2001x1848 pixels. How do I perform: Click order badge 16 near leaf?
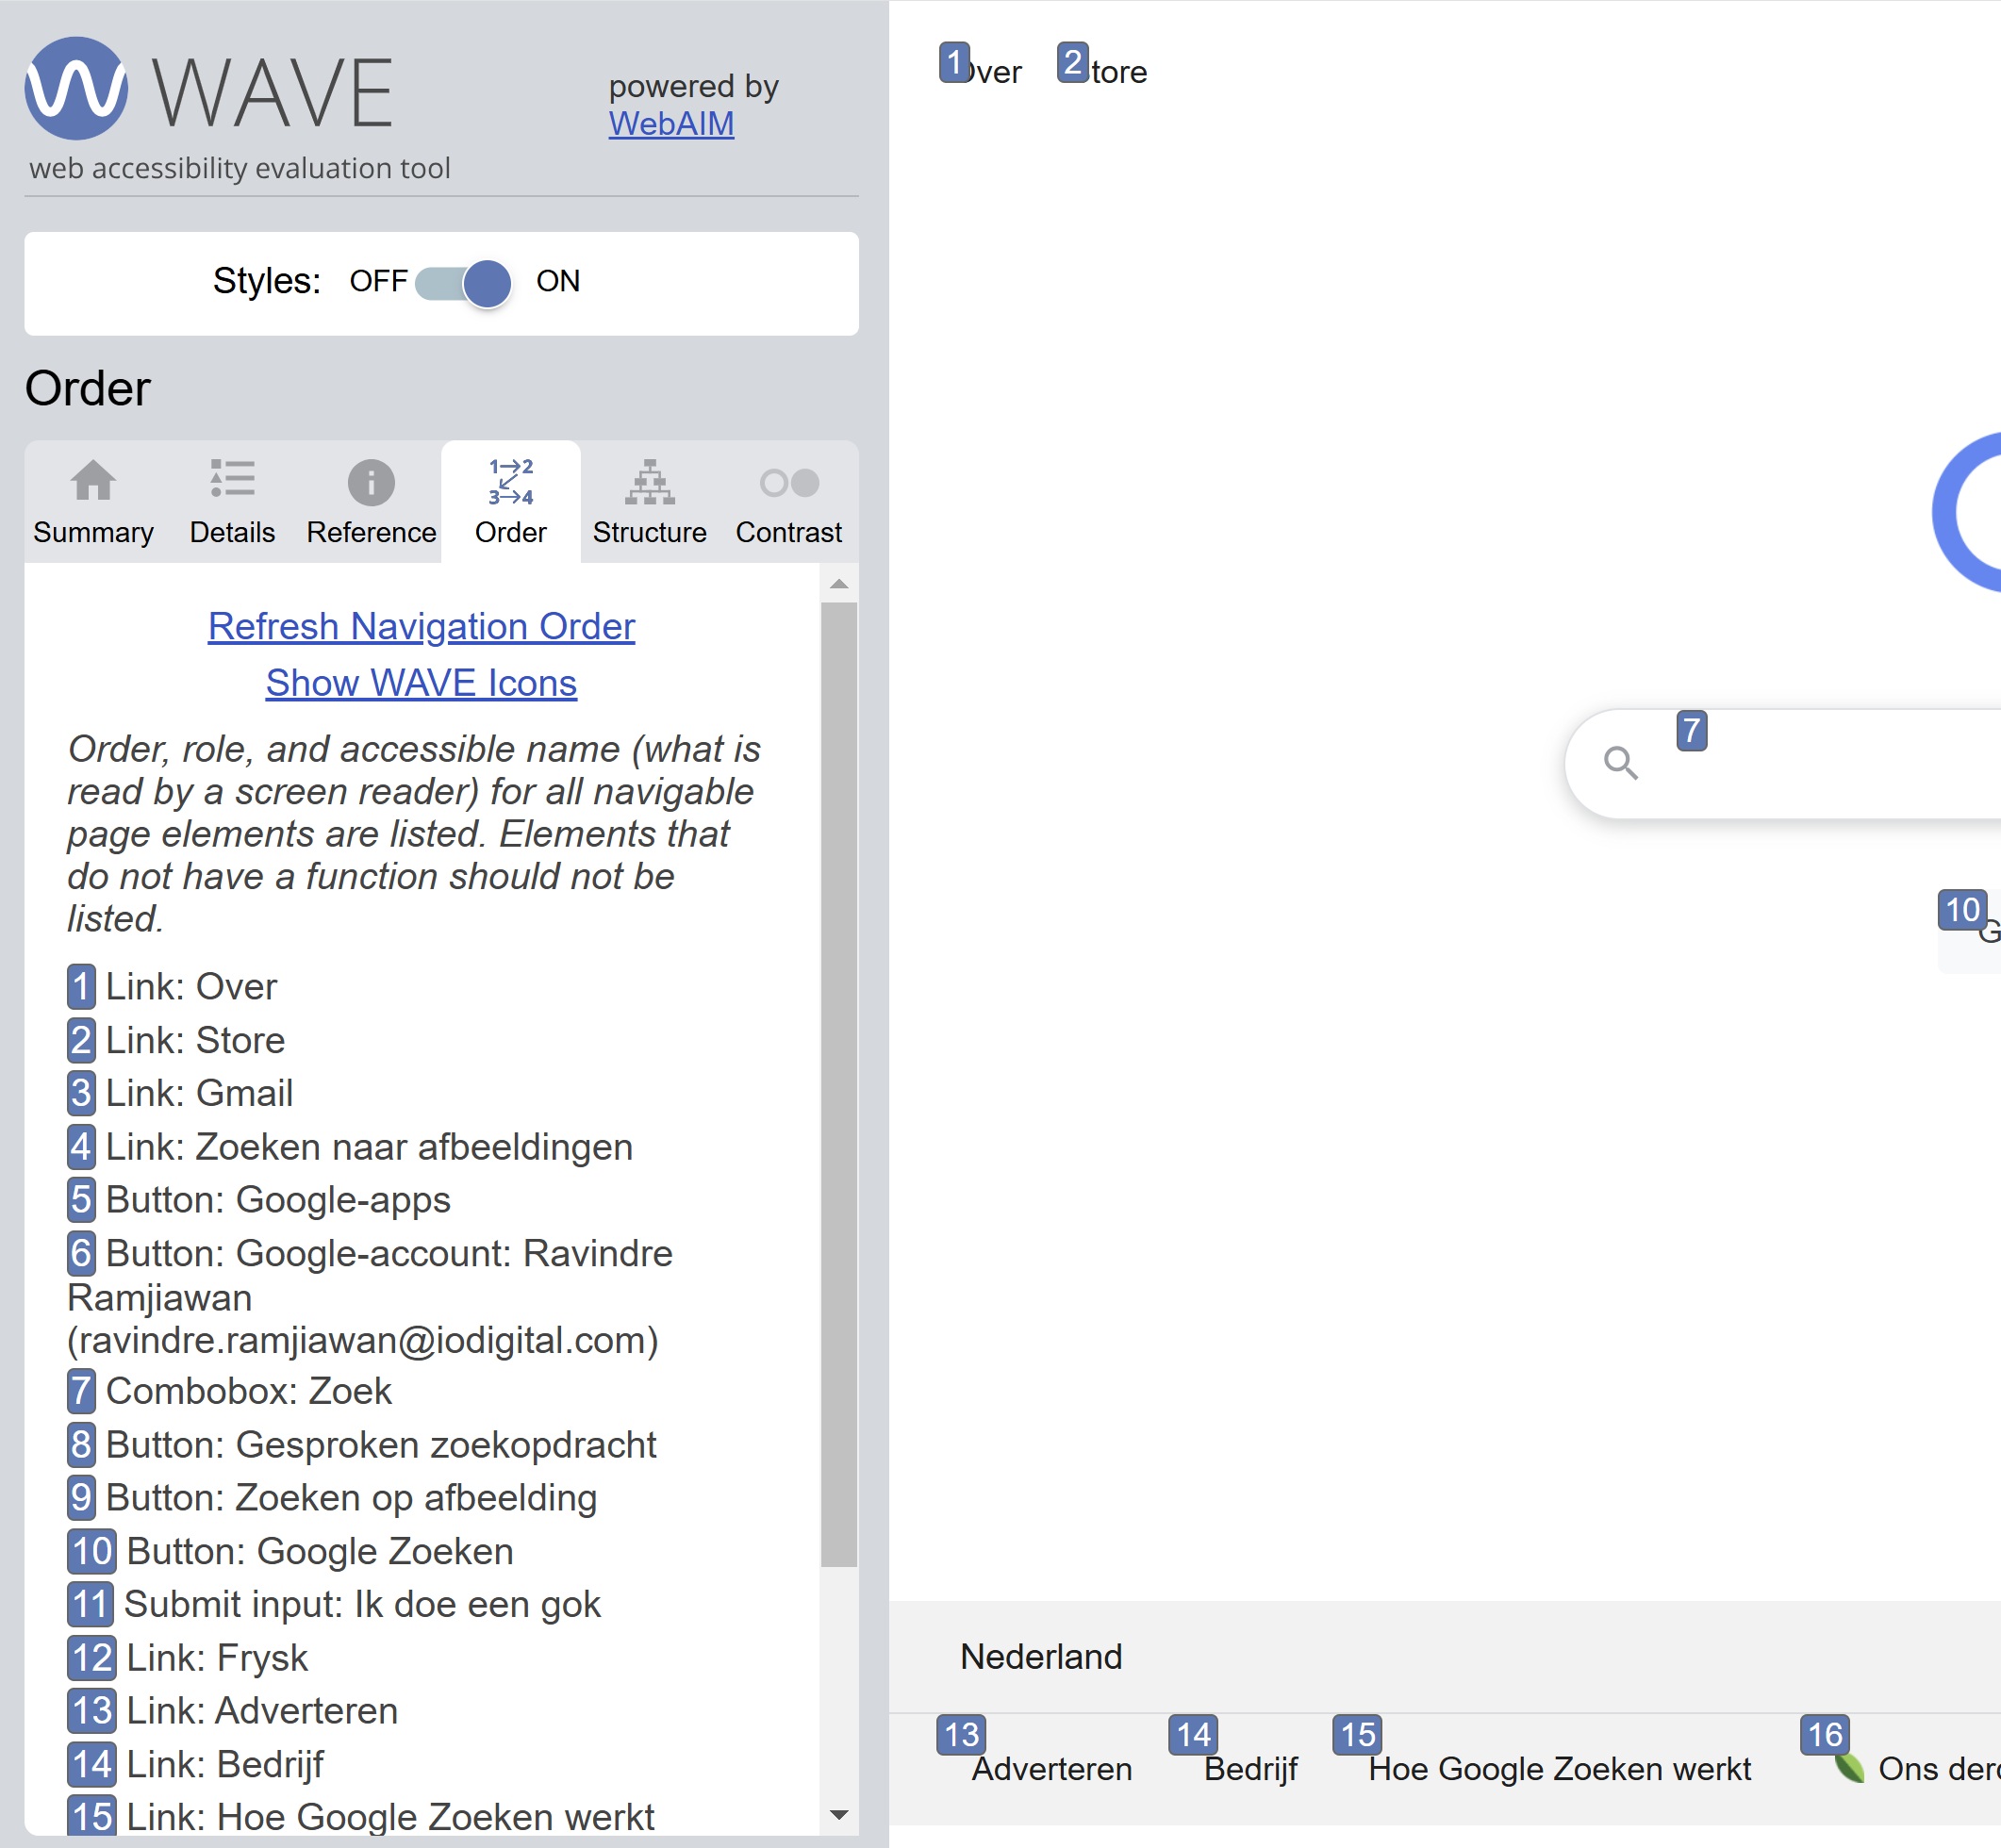pos(1826,1735)
